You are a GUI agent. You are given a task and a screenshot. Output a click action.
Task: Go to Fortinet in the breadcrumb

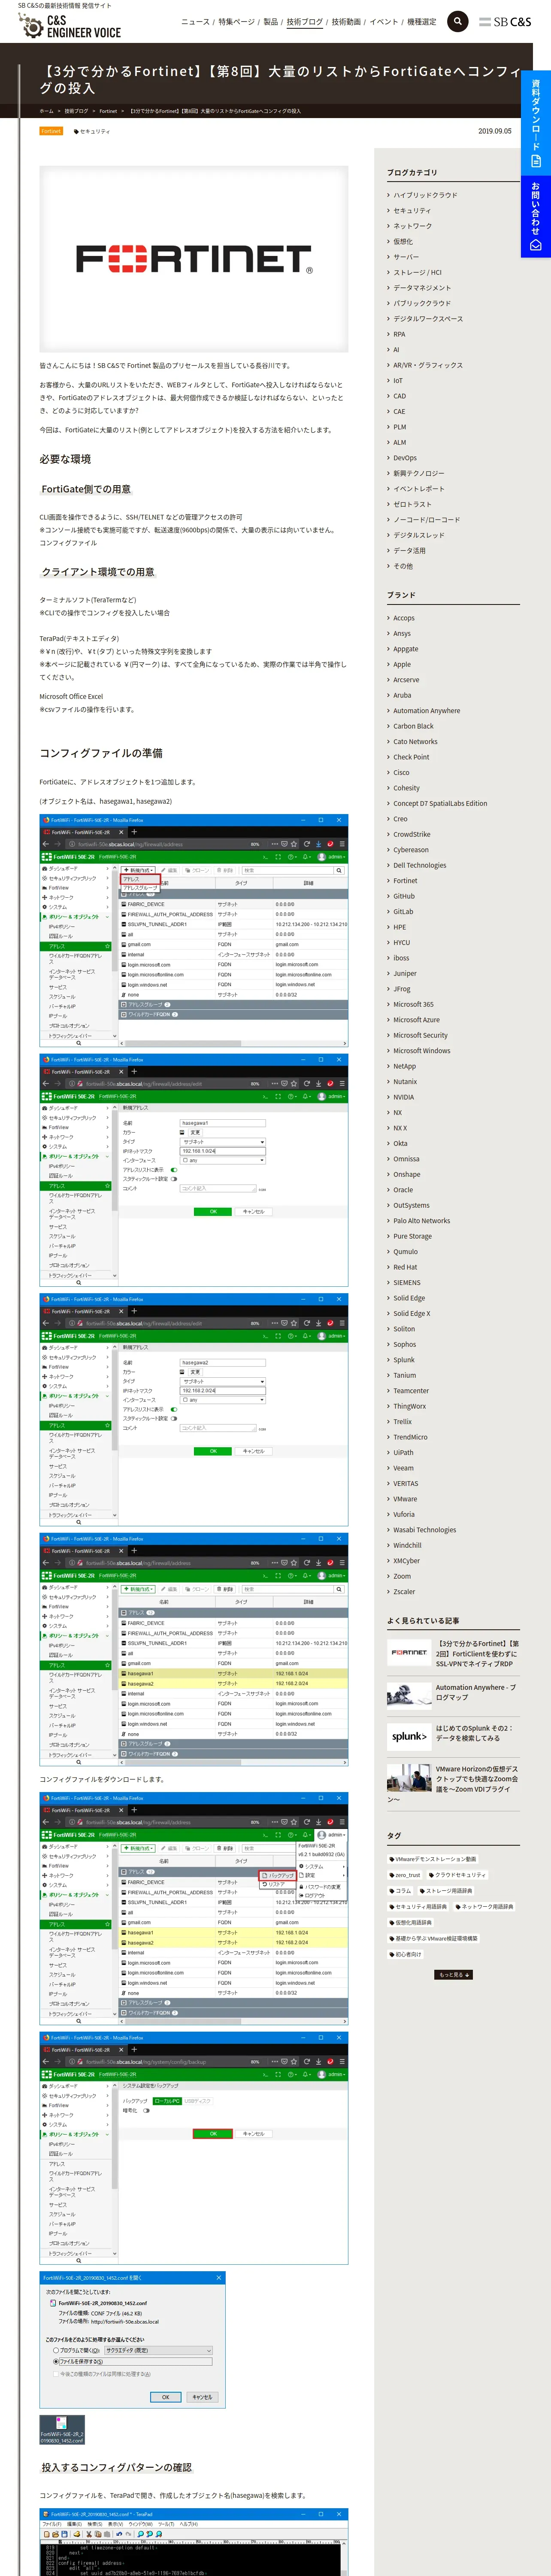(x=108, y=111)
